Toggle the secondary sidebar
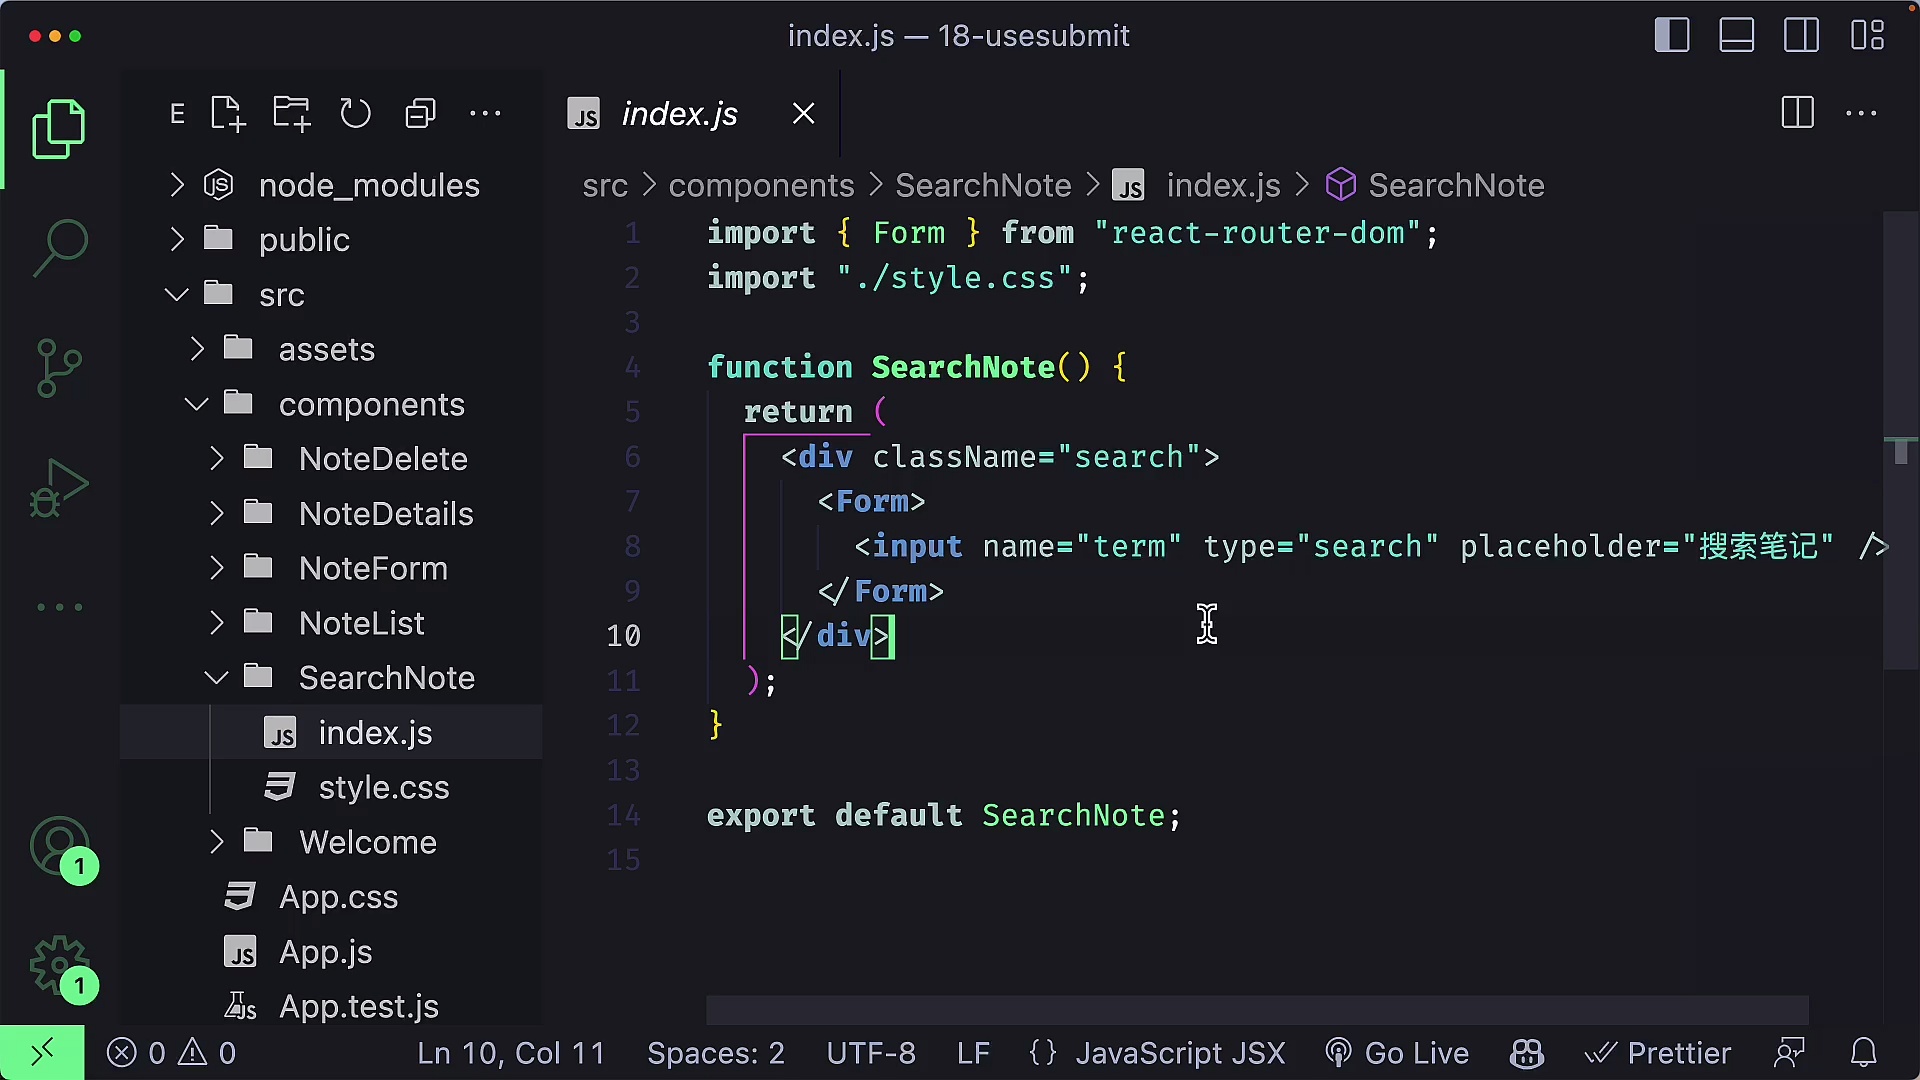This screenshot has width=1920, height=1080. coord(1801,35)
